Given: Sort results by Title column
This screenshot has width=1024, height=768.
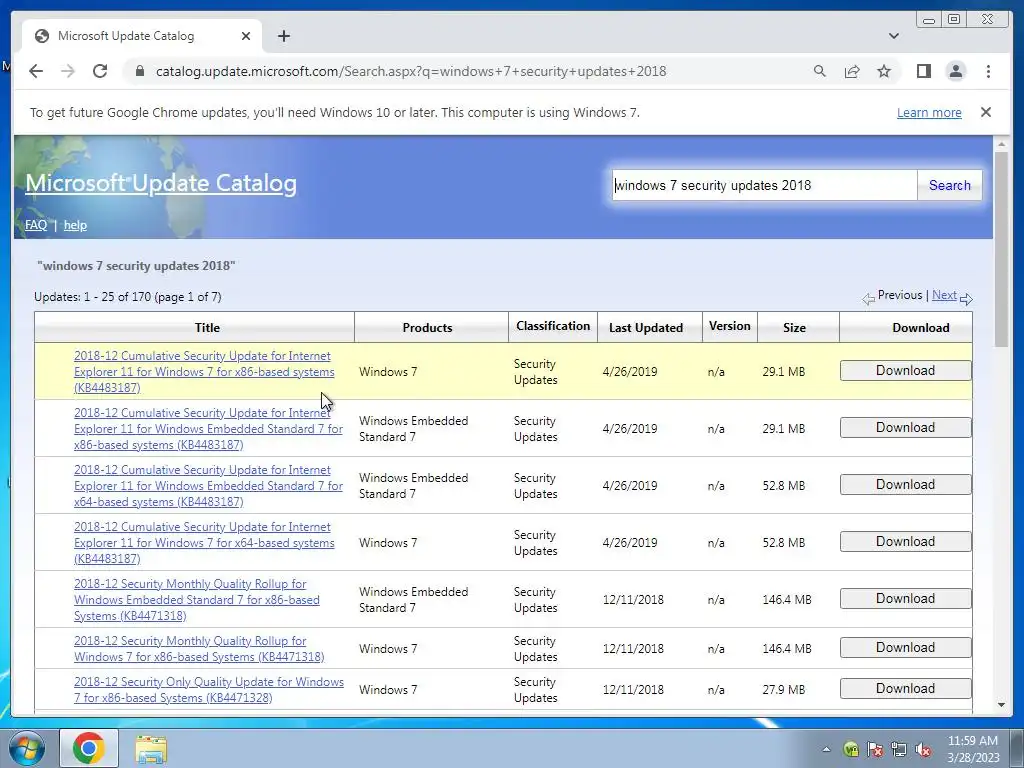Looking at the screenshot, I should click(x=207, y=327).
